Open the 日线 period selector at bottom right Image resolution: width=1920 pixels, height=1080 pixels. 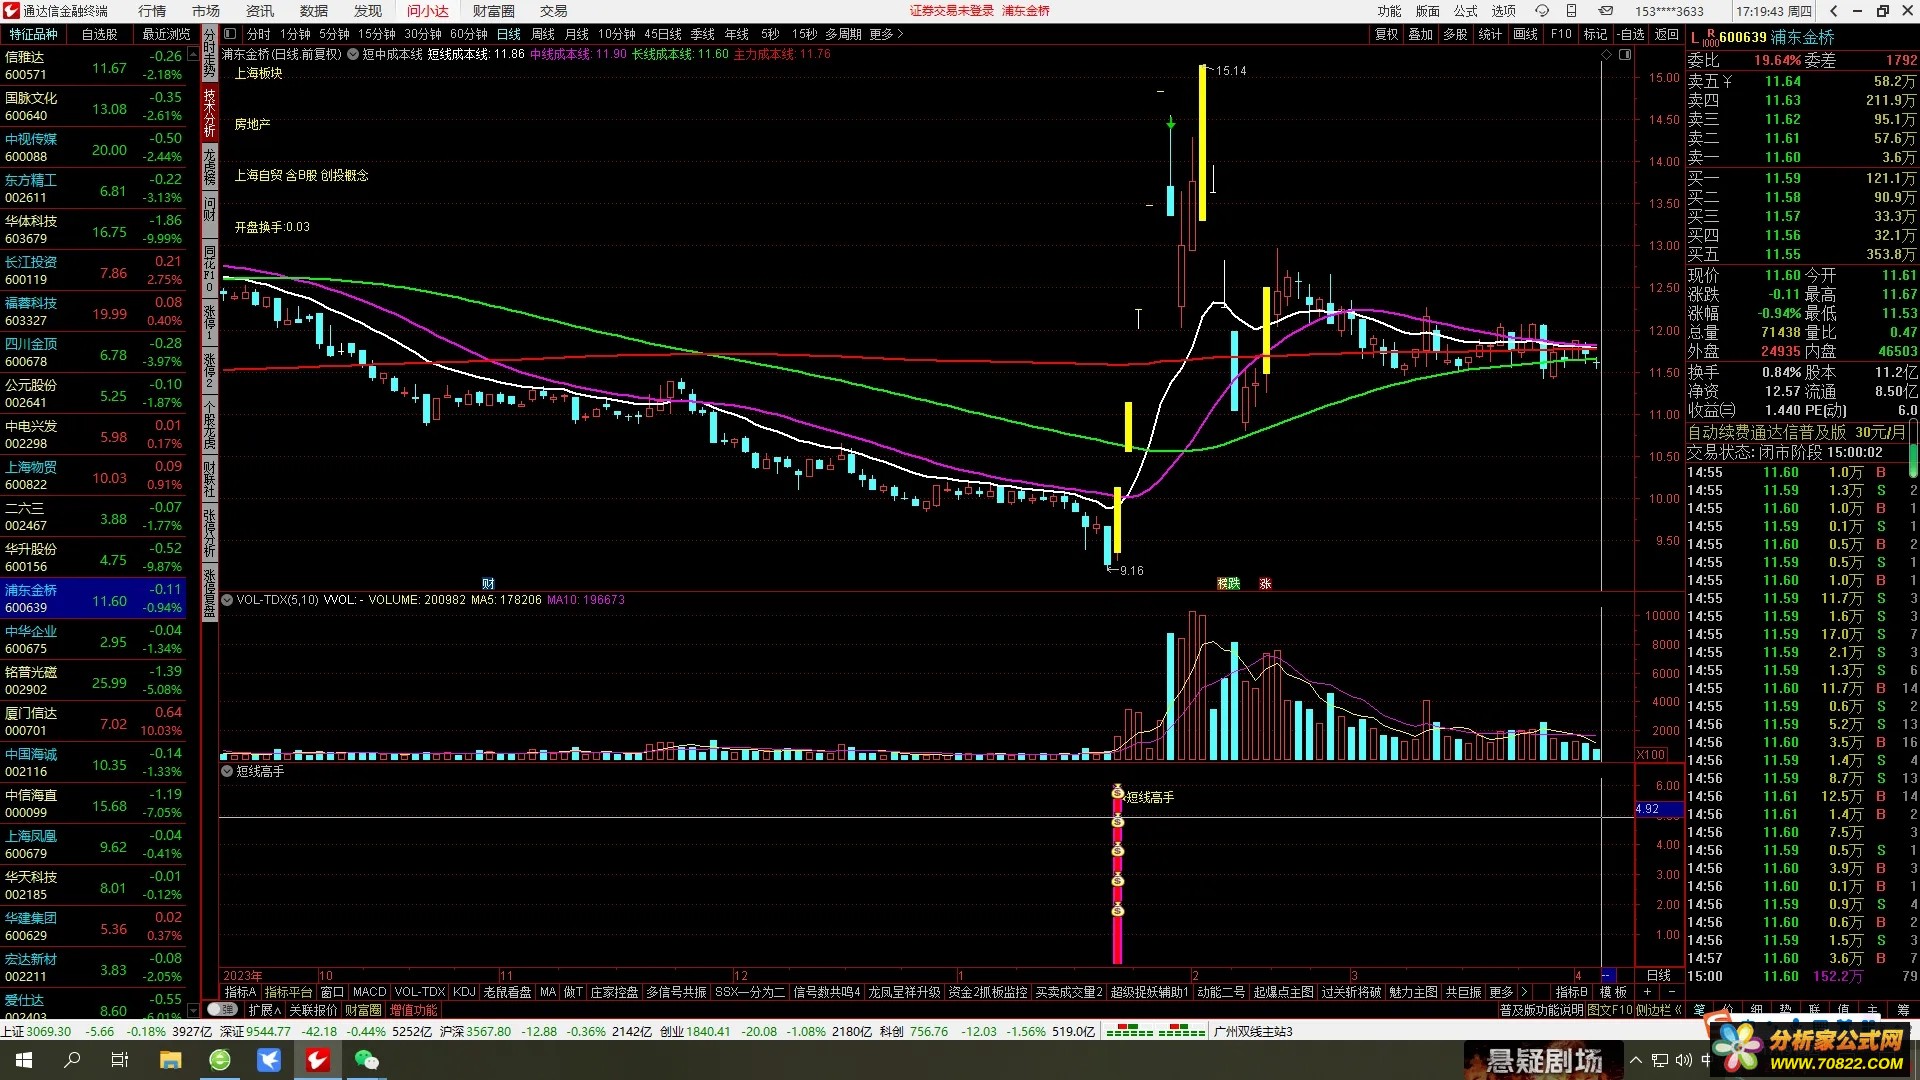(1658, 975)
